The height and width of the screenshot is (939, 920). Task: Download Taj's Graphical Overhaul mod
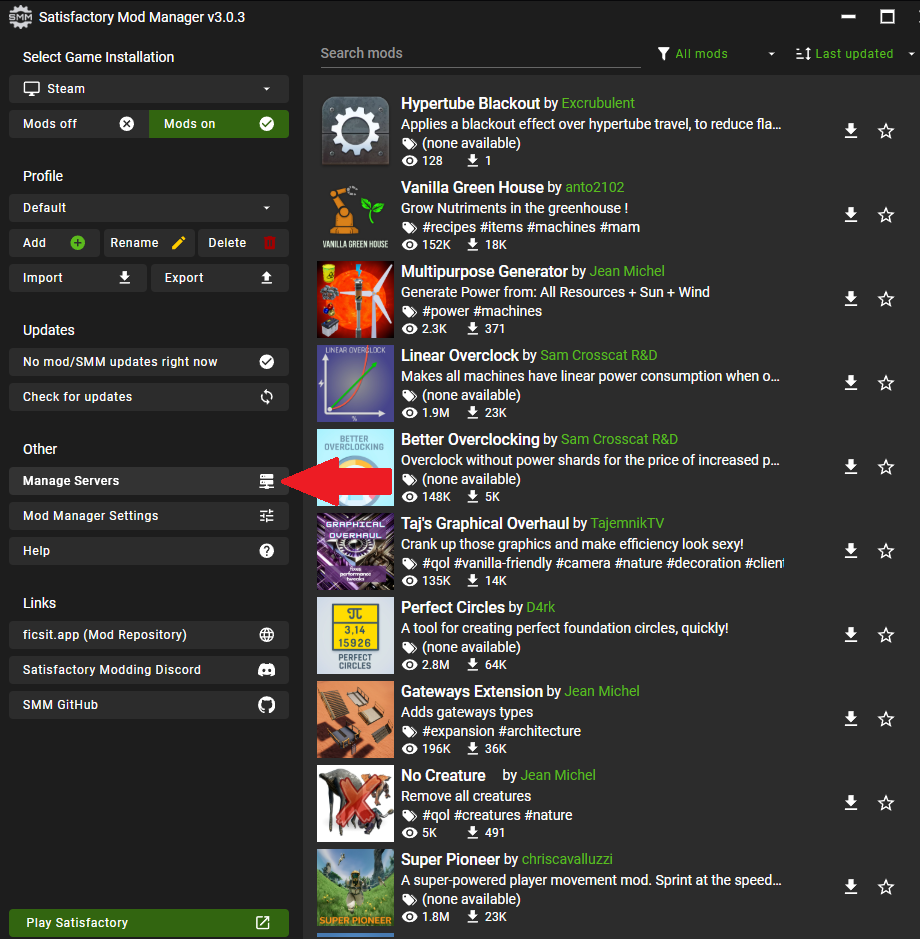point(851,550)
